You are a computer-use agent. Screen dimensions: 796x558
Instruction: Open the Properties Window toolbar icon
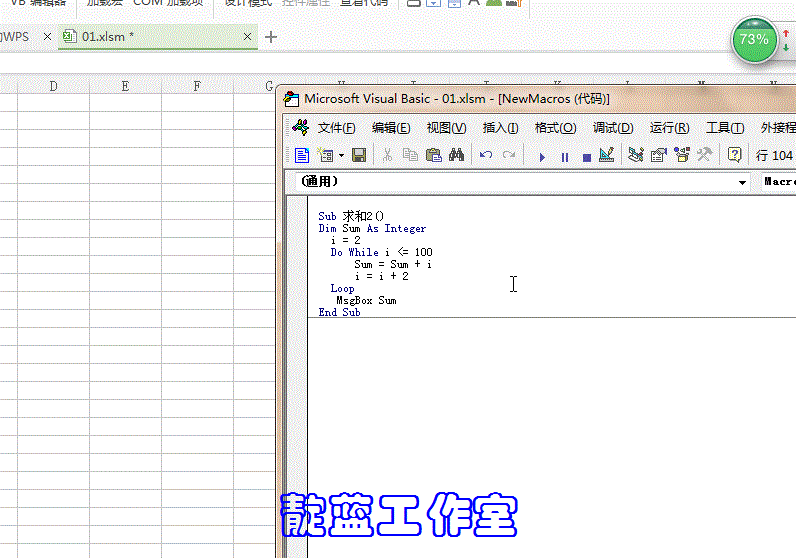coord(658,155)
